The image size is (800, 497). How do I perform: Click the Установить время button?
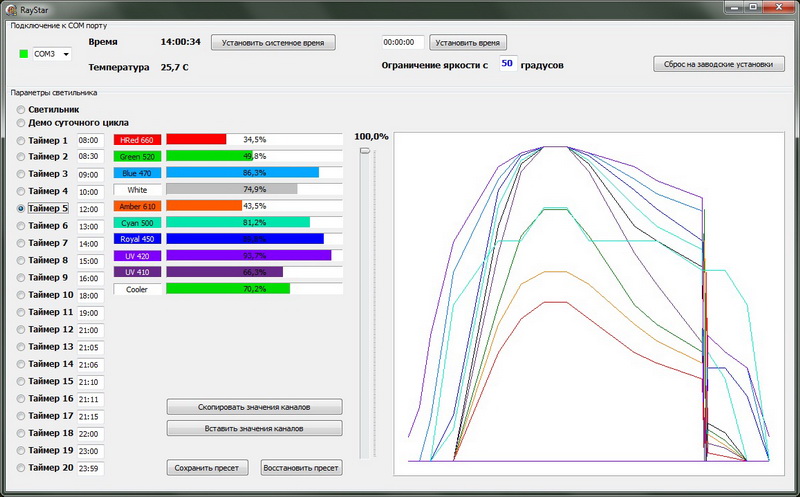(x=468, y=43)
